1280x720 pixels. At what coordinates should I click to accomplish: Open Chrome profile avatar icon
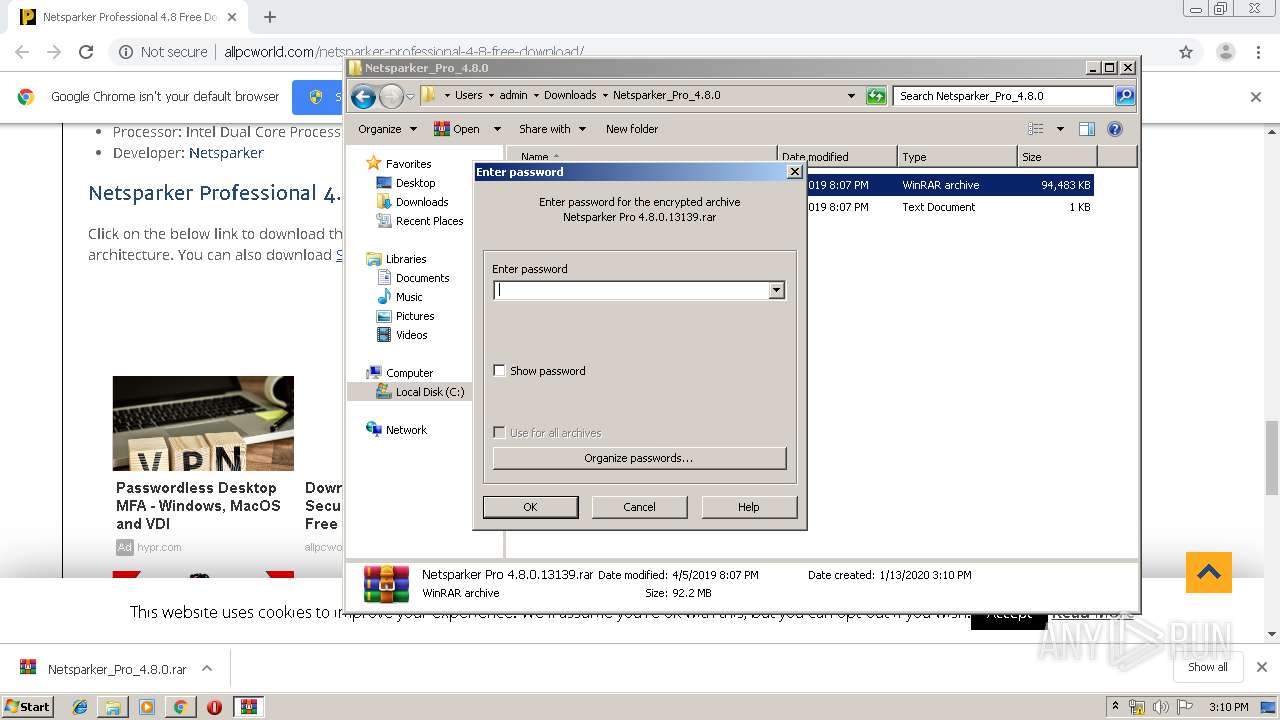pyautogui.click(x=1225, y=52)
